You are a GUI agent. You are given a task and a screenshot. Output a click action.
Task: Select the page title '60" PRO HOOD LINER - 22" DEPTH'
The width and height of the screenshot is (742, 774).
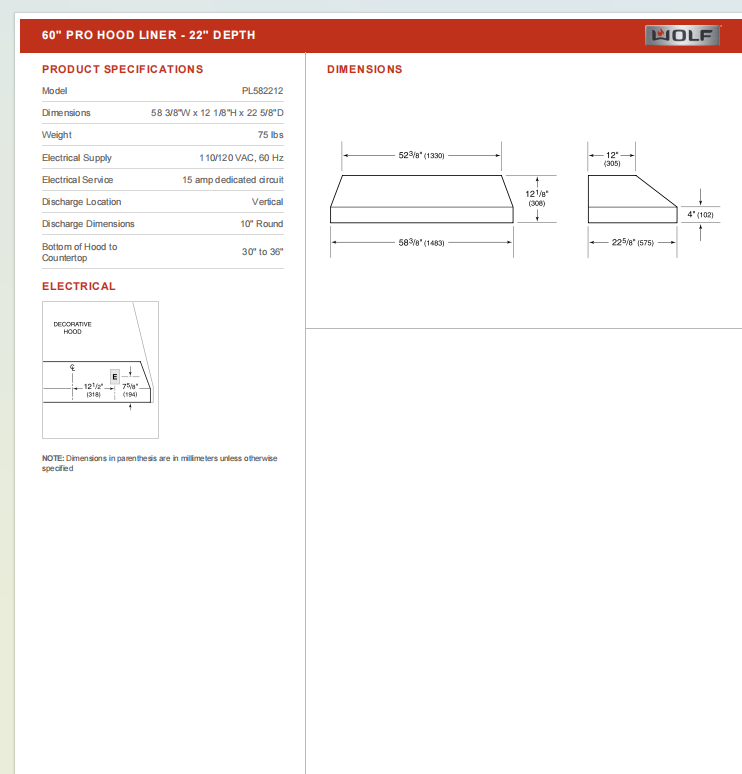click(149, 35)
